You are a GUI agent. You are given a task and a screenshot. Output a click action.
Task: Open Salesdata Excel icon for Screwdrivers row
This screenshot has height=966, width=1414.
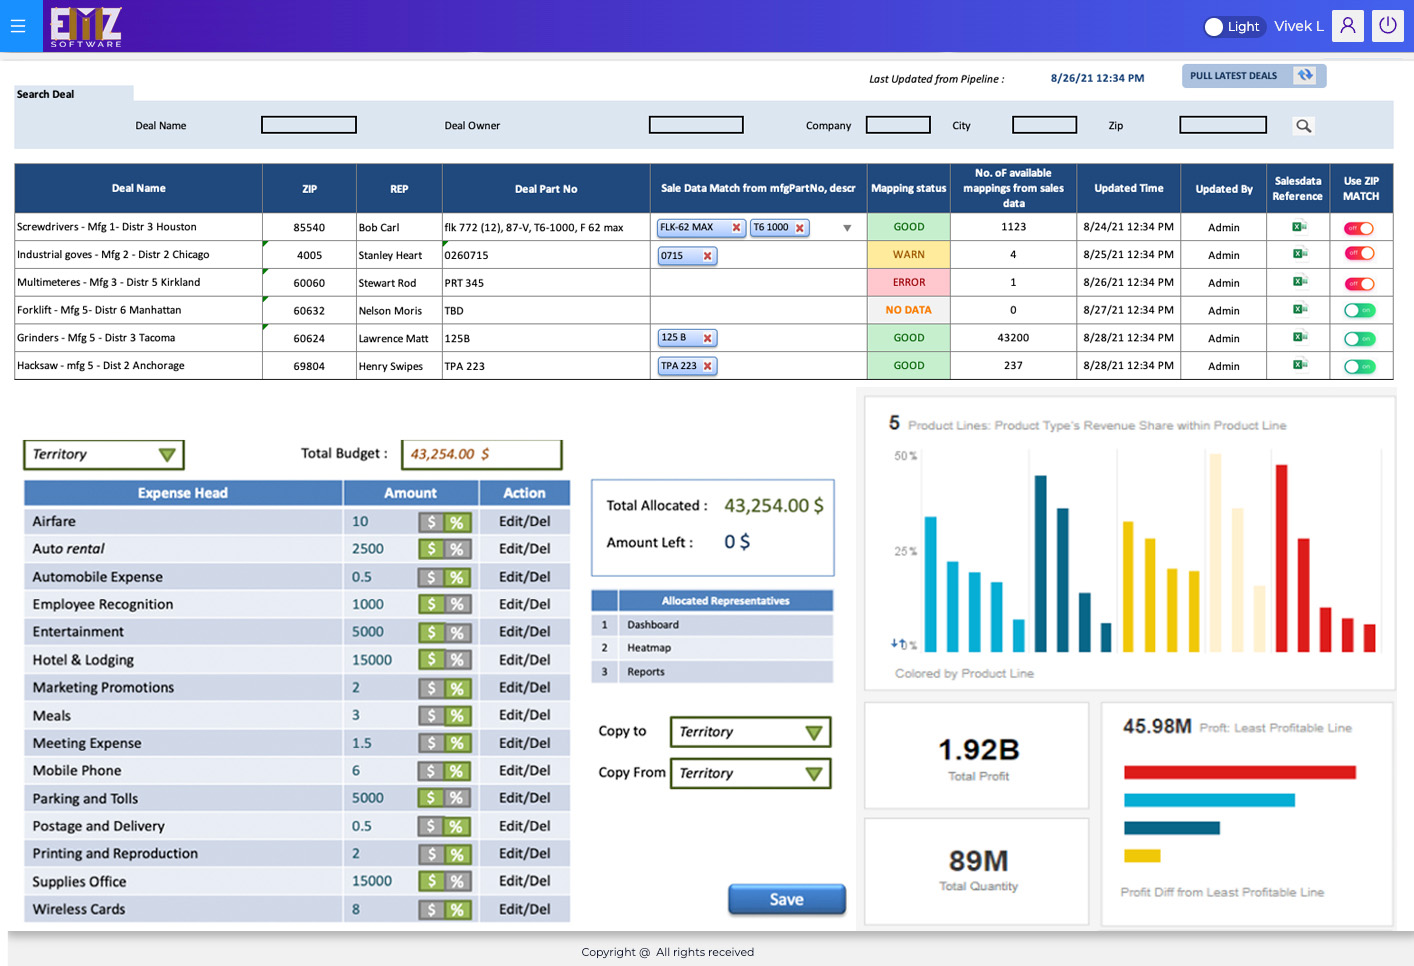[x=1299, y=227]
